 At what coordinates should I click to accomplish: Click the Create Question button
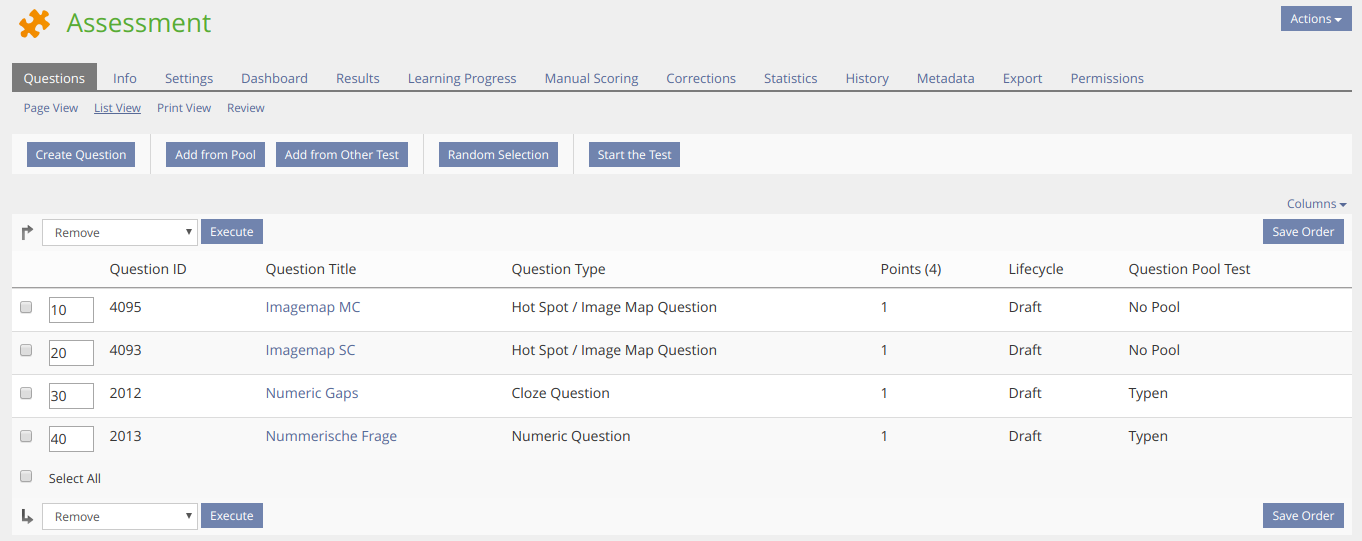pyautogui.click(x=81, y=155)
